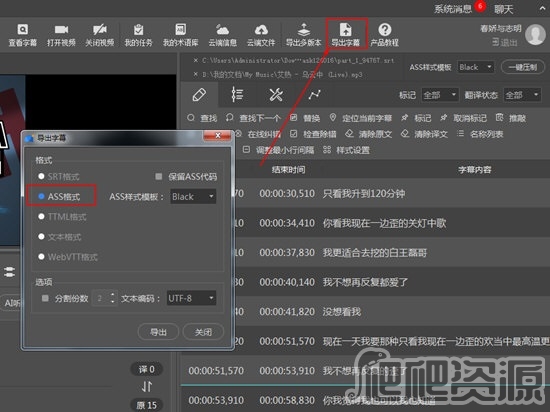Click 定位当前字幕 tool

pos(361,118)
